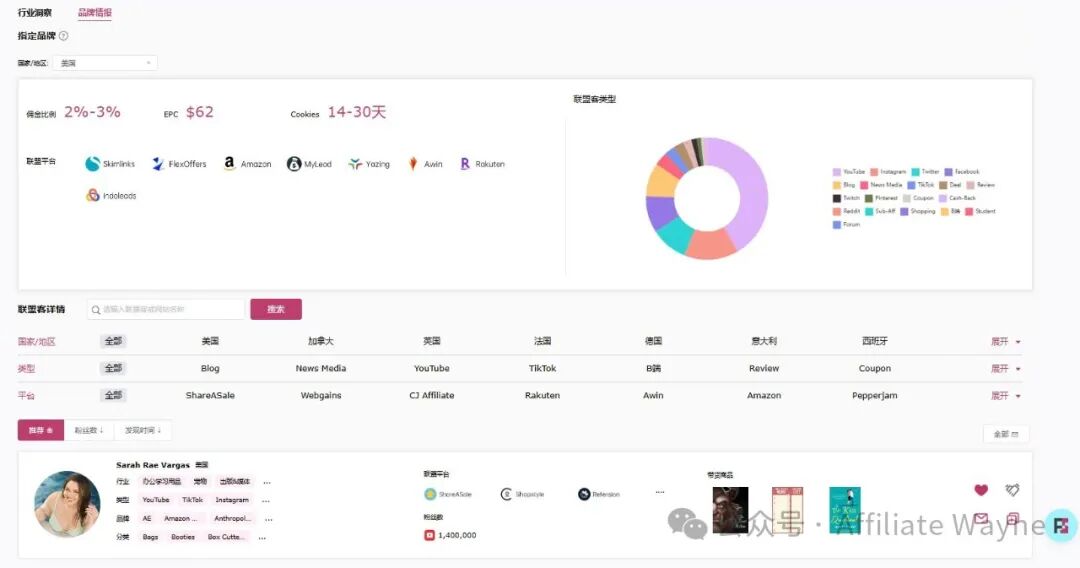Click the Indoleads platform logo
1080x568 pixels.
[93, 196]
